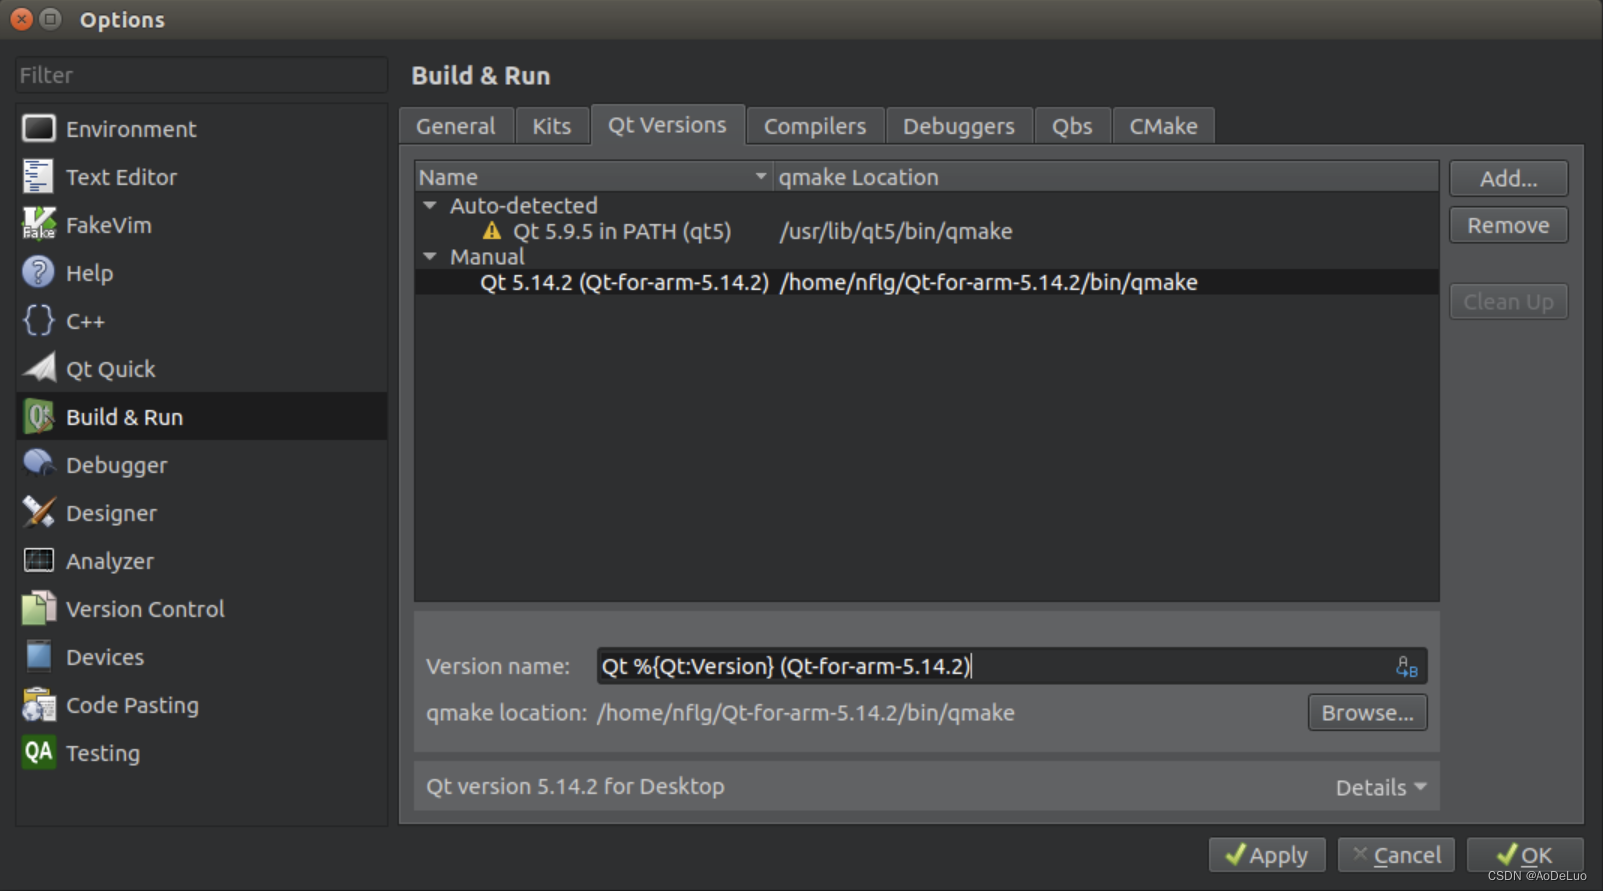The width and height of the screenshot is (1603, 891).
Task: Select the Code Pasting clipboard icon
Action: (39, 704)
